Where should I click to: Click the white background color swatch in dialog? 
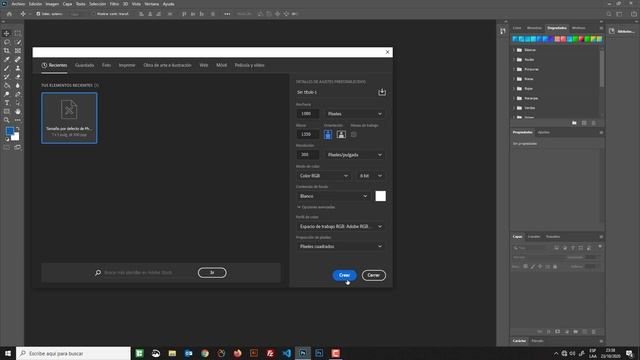(x=380, y=196)
